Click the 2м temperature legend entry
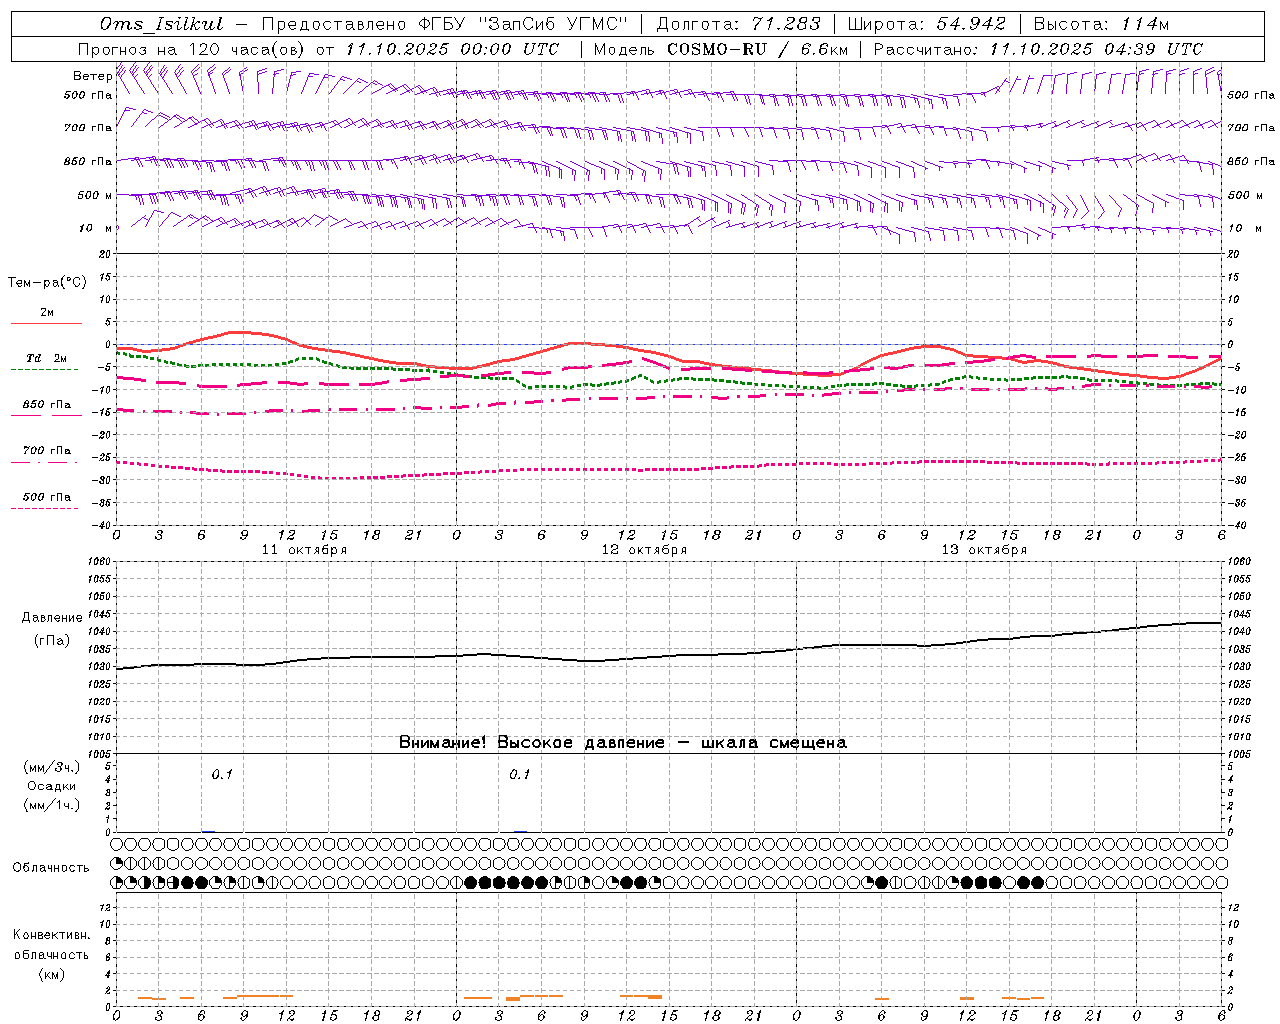Screen dimensions: 1280x1024 pos(47,313)
